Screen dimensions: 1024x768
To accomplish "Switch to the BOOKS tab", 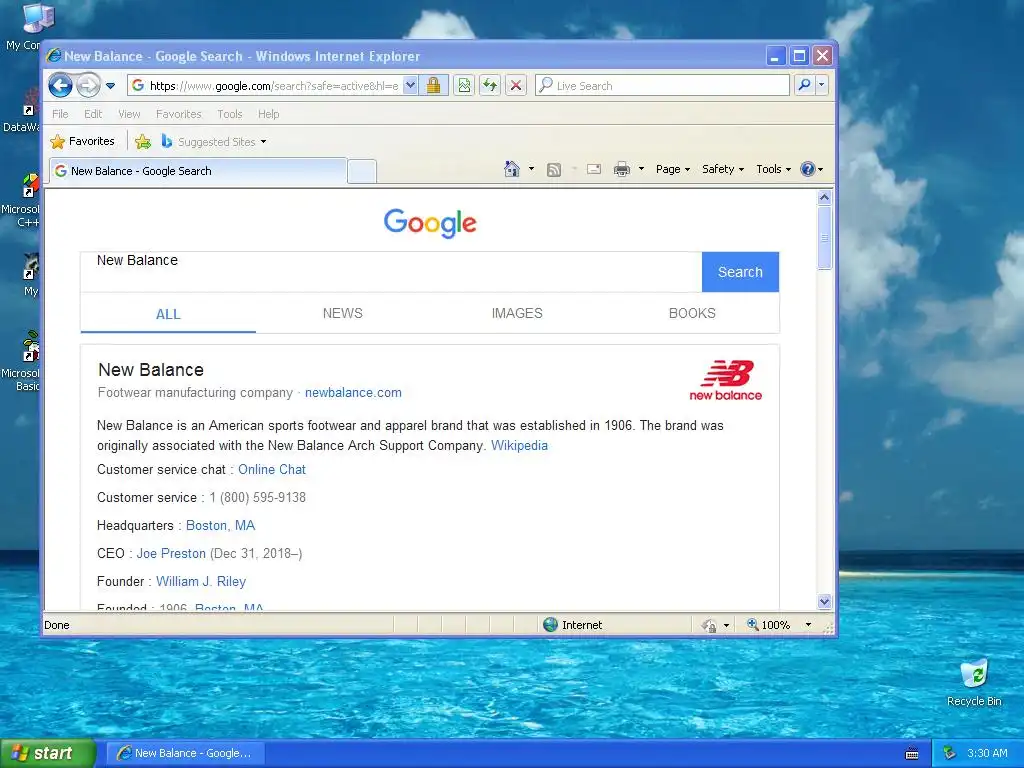I will [x=692, y=313].
